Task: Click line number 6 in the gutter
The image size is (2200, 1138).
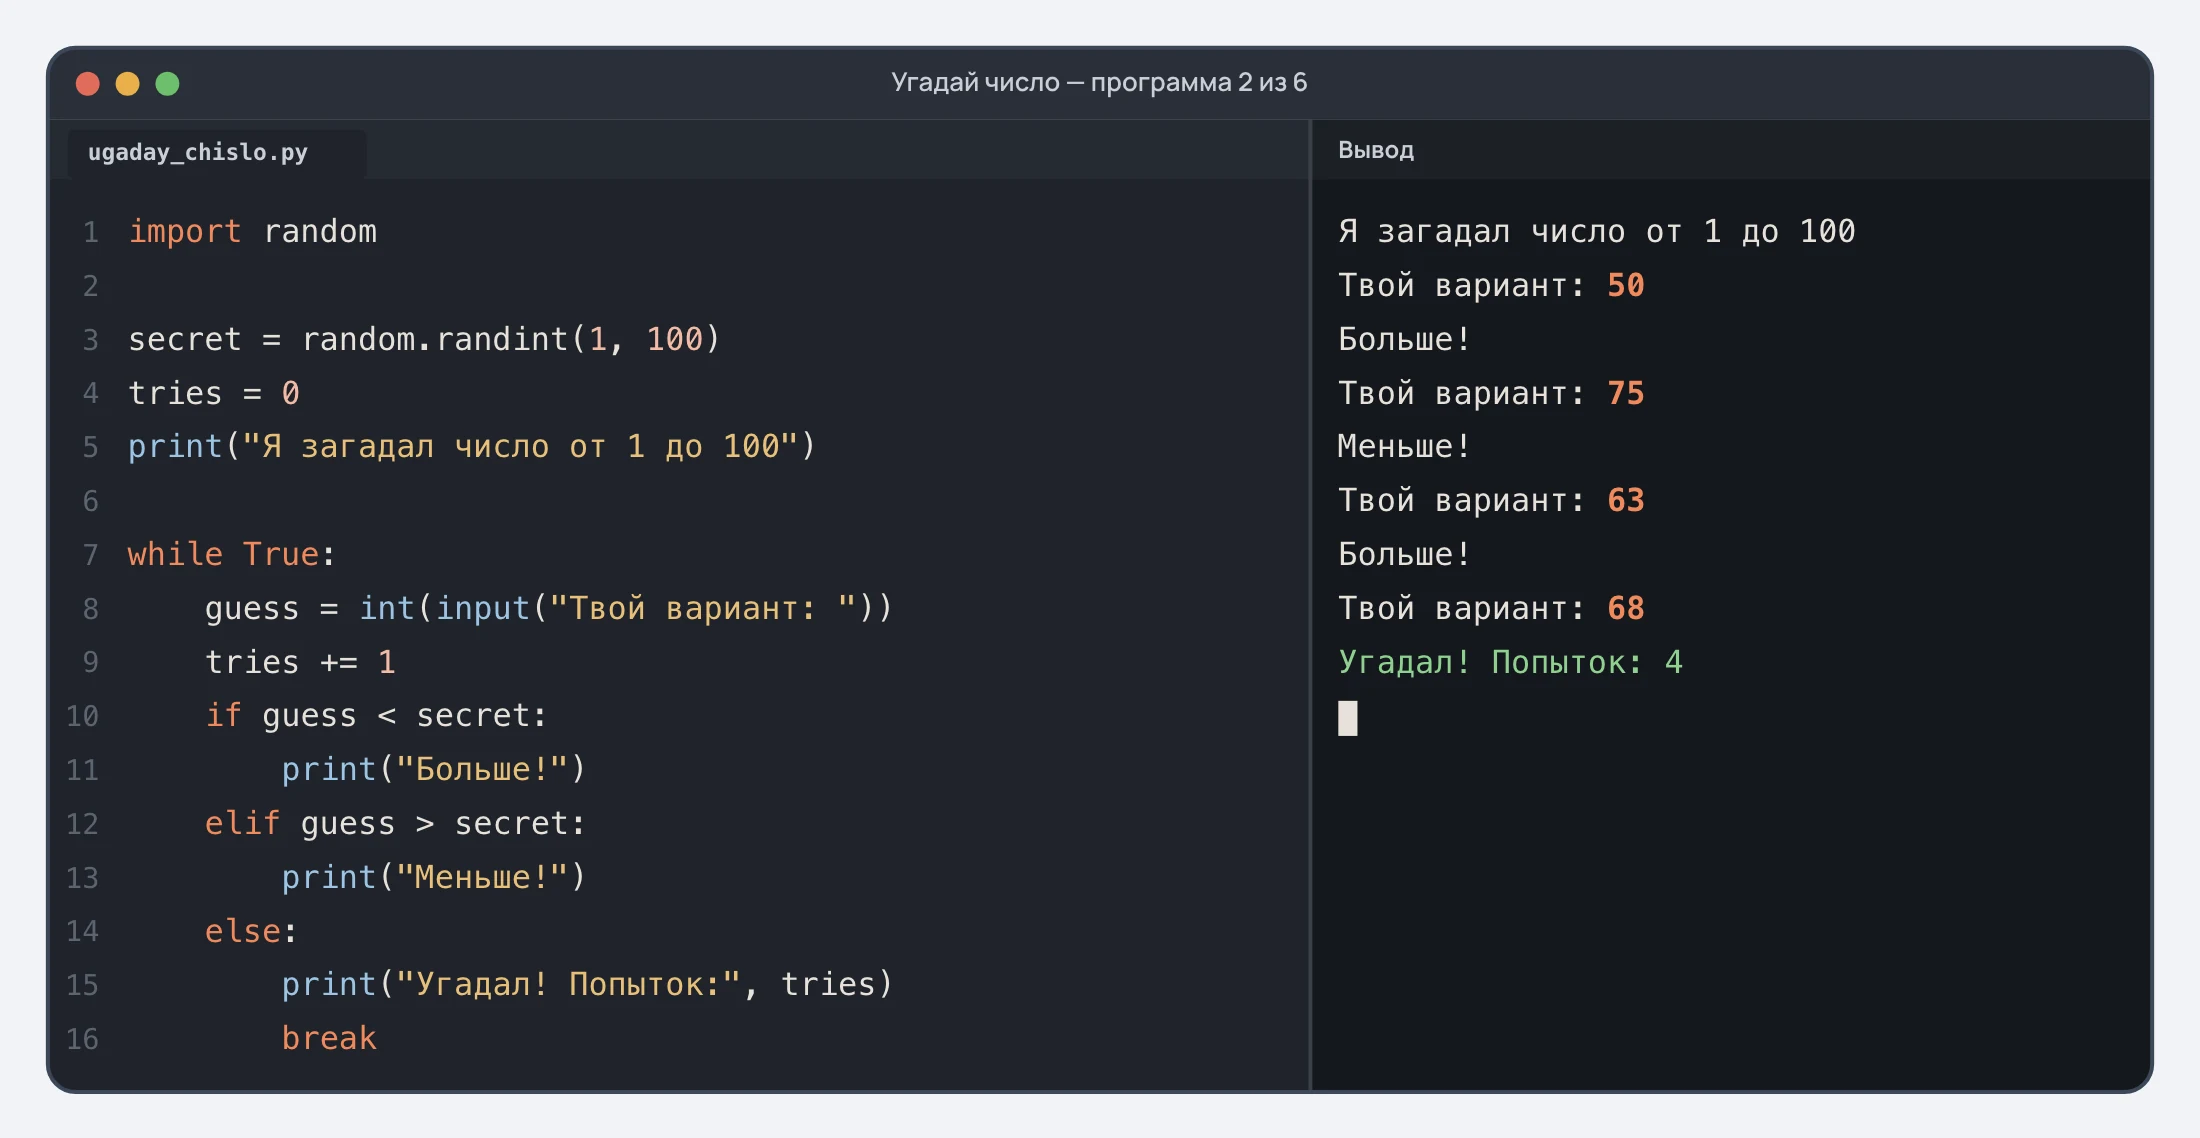Action: click(x=90, y=501)
